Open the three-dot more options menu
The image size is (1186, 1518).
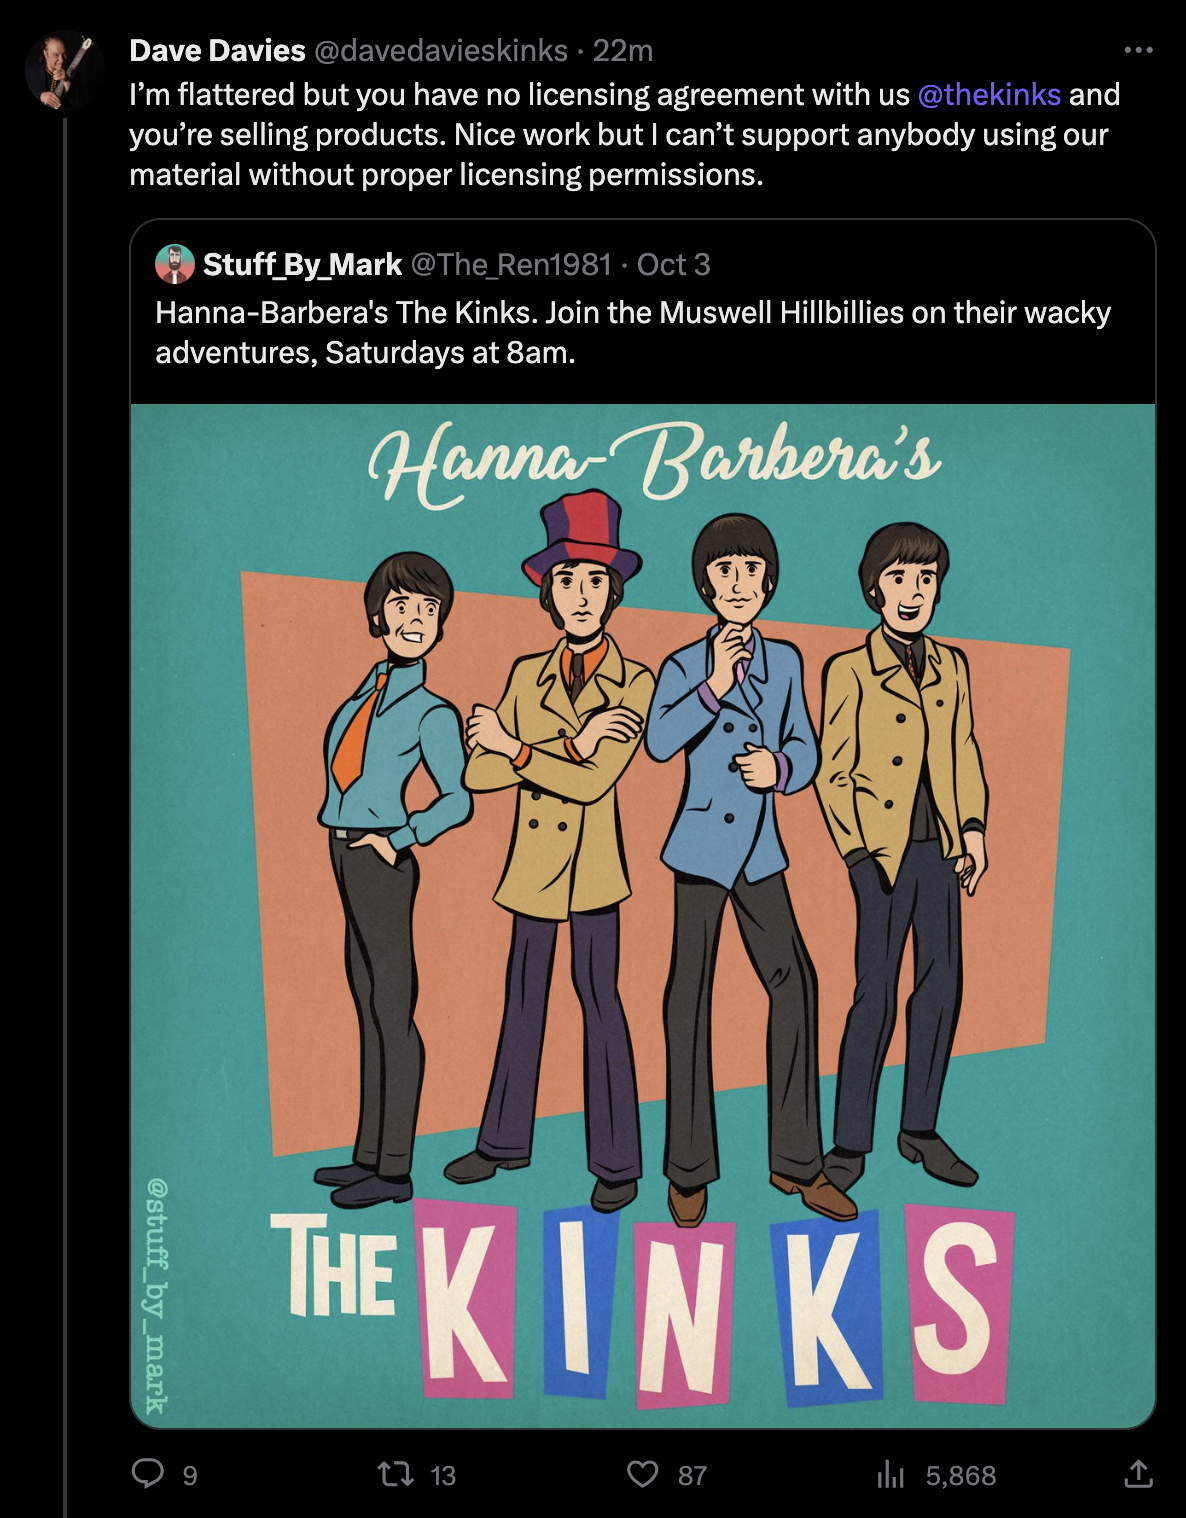[x=1138, y=50]
